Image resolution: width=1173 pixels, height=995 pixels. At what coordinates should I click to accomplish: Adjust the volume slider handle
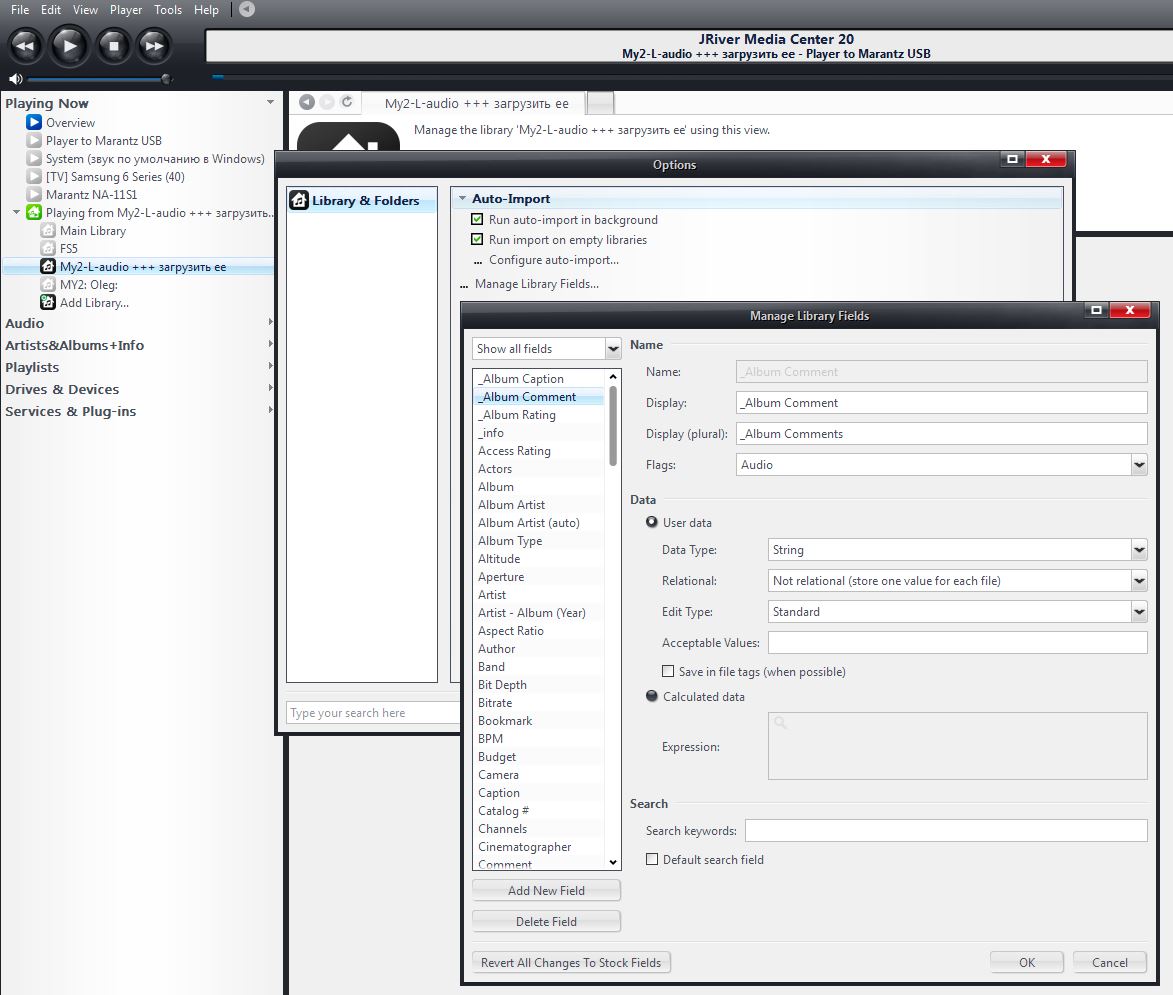click(166, 79)
